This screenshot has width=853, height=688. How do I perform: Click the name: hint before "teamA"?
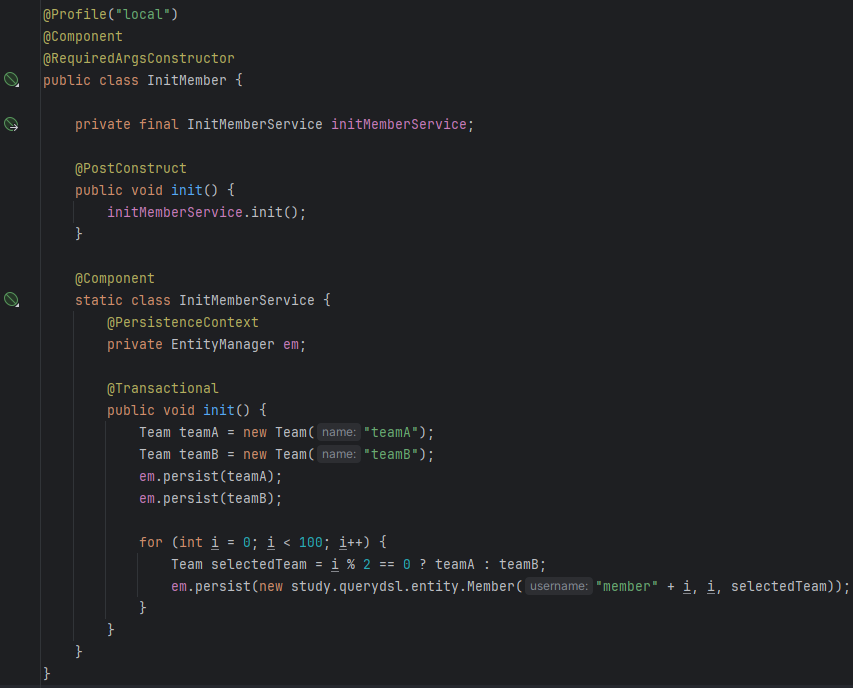[338, 432]
